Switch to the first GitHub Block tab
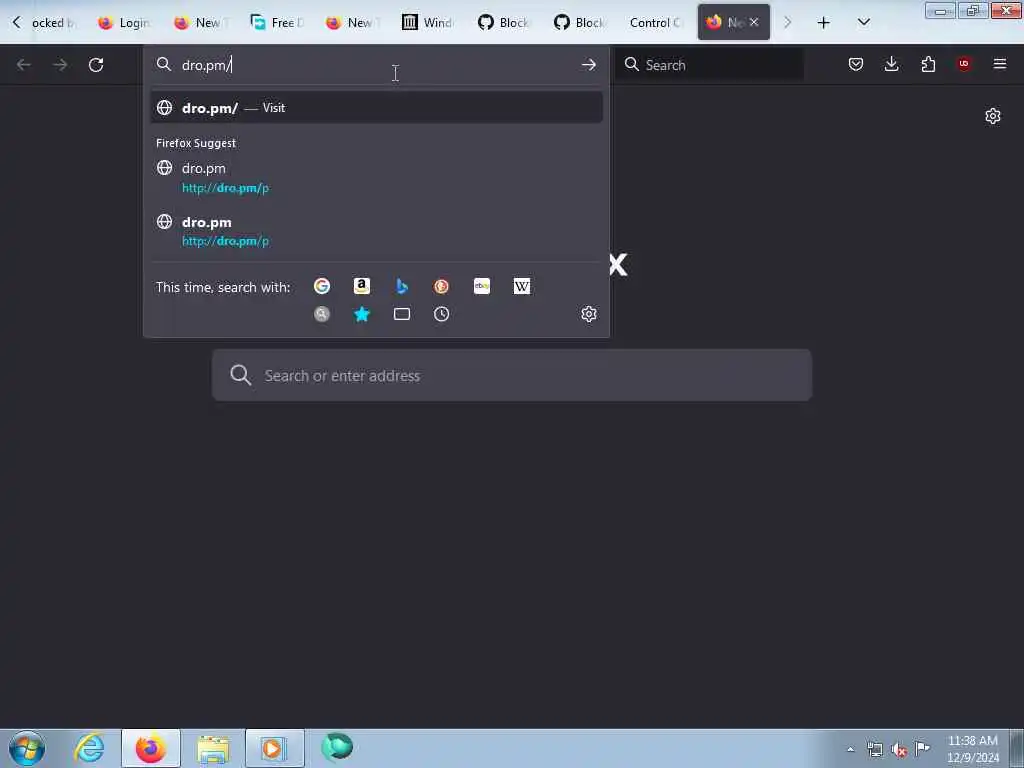 click(504, 23)
